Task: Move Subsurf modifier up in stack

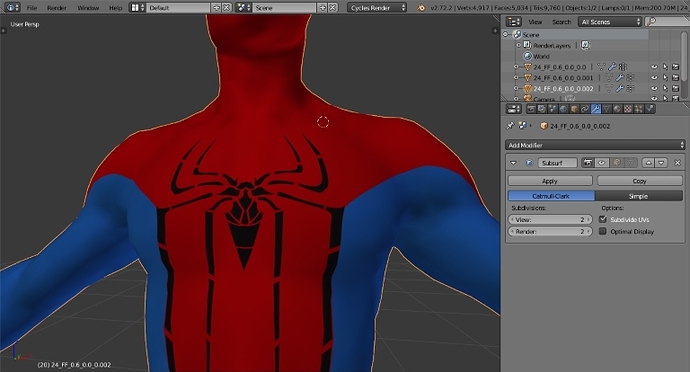Action: pos(648,163)
